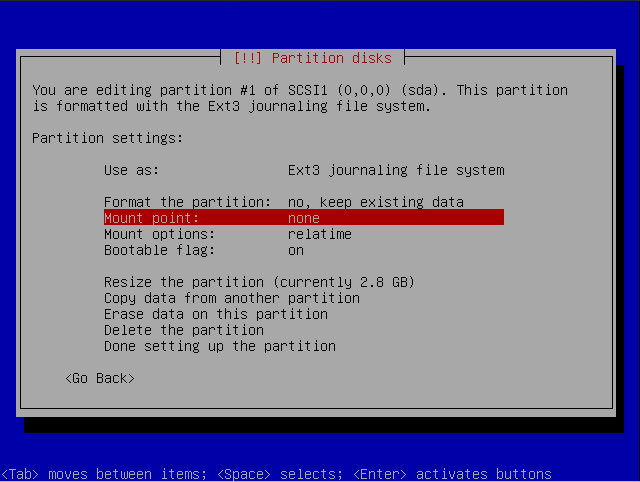Select 'Done setting up the partition'
This screenshot has height=482, width=640.
pos(219,346)
